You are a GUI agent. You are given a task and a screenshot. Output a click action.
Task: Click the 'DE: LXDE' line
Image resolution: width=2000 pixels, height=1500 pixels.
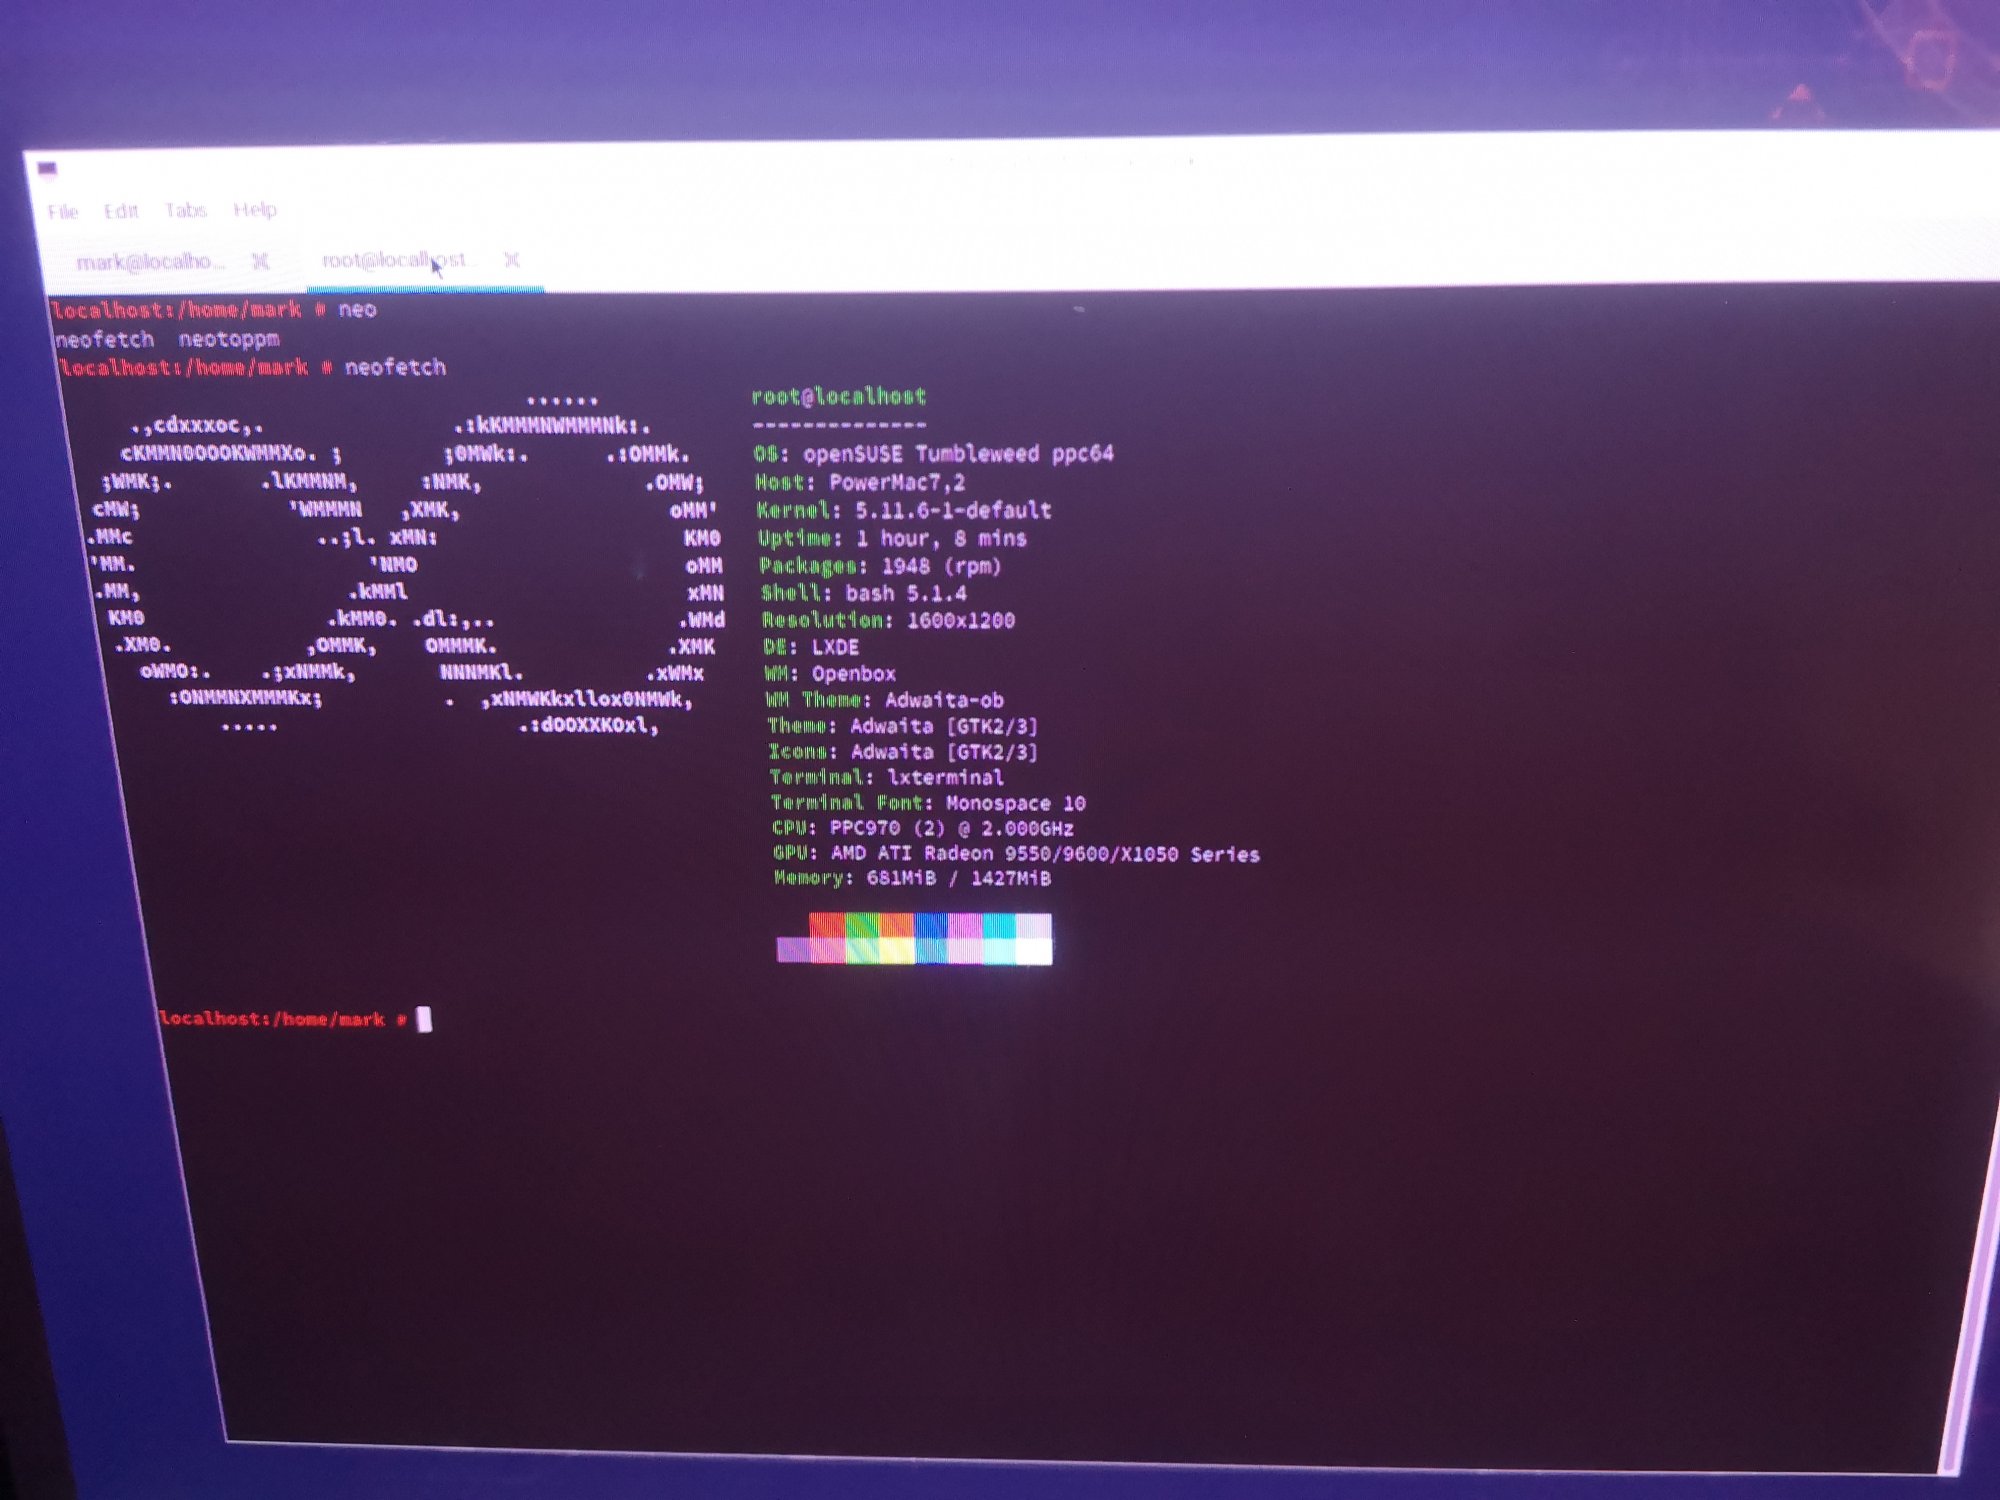(811, 647)
